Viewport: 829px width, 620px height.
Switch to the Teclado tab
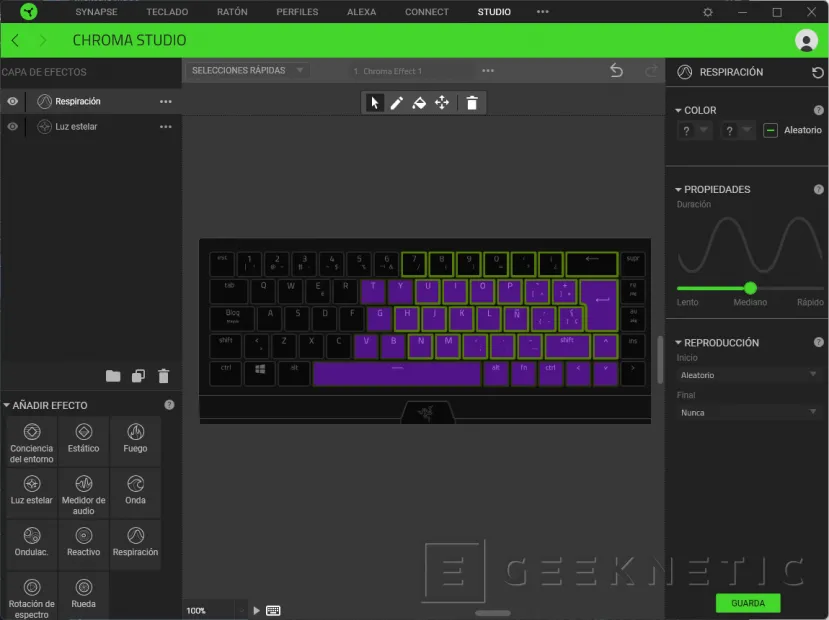point(167,12)
